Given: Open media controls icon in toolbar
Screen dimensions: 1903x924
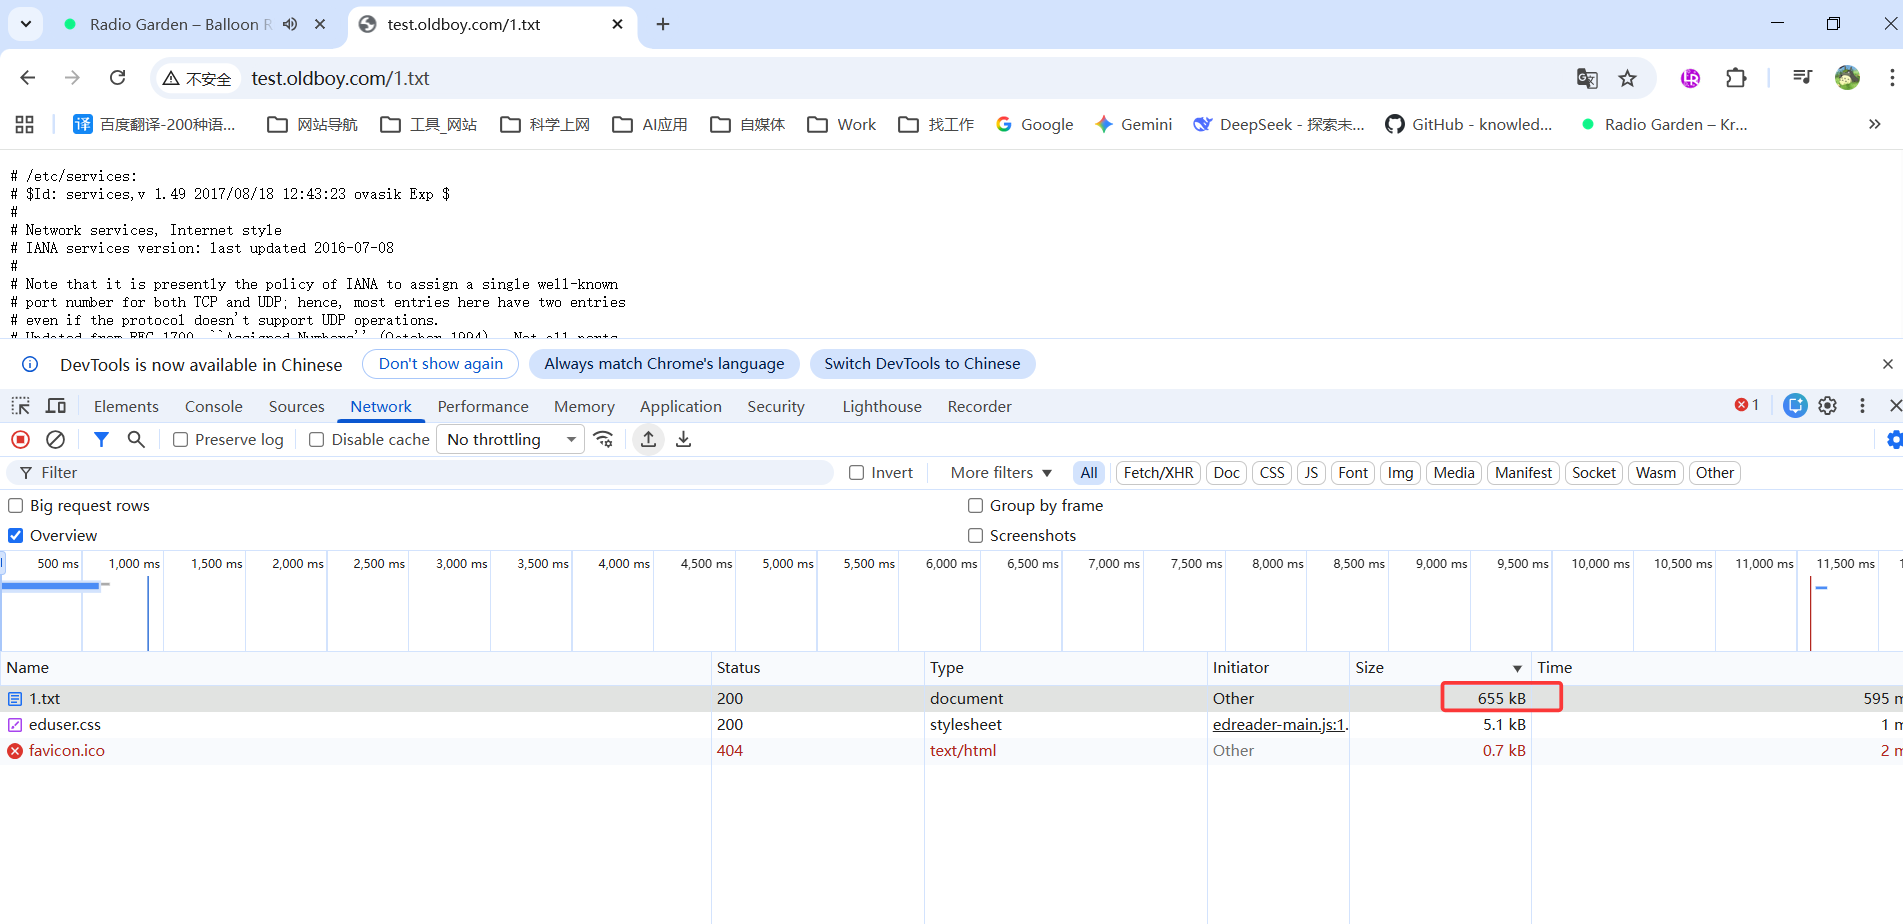Looking at the screenshot, I should (1802, 77).
